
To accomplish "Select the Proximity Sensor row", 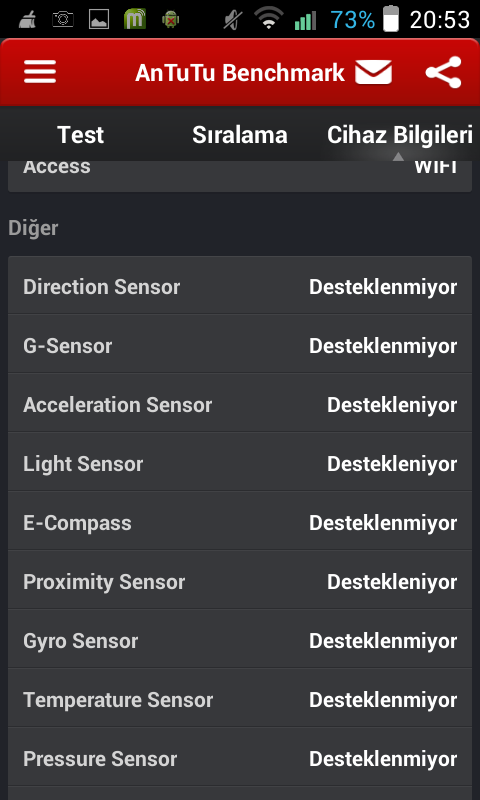I will coord(240,582).
